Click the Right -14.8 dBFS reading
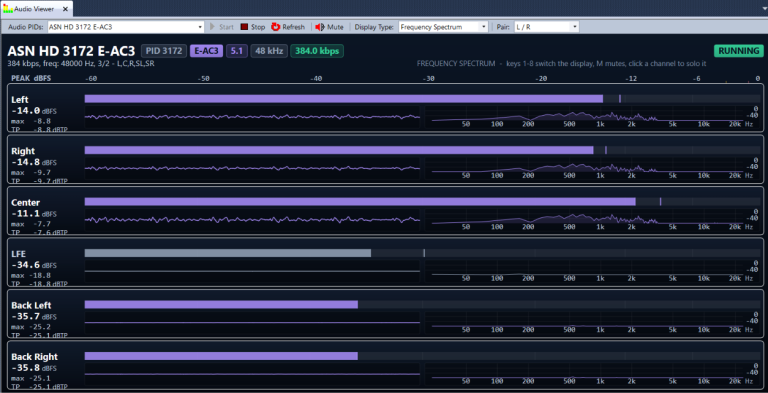768x393 pixels. pos(33,163)
